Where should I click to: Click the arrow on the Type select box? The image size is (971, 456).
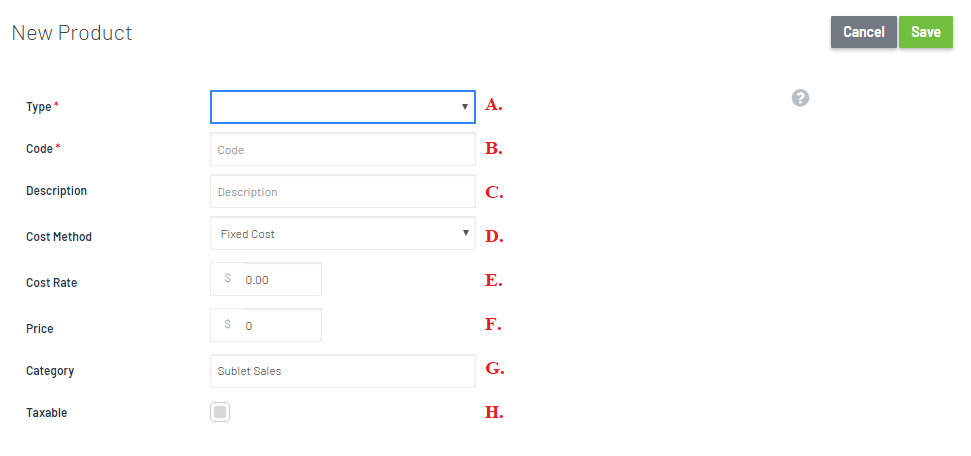[464, 107]
